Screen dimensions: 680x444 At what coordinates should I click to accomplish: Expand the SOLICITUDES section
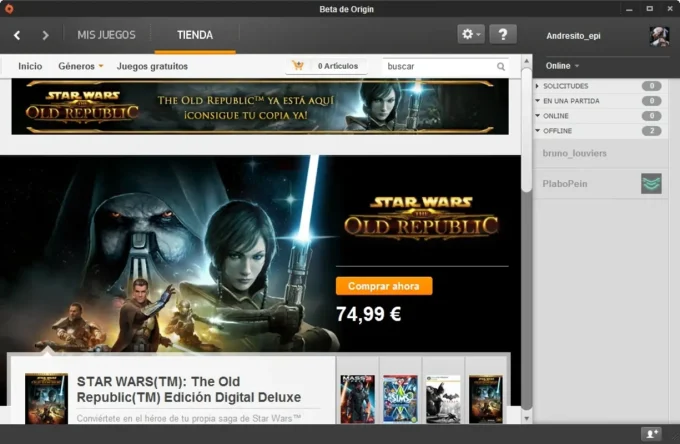click(x=565, y=86)
